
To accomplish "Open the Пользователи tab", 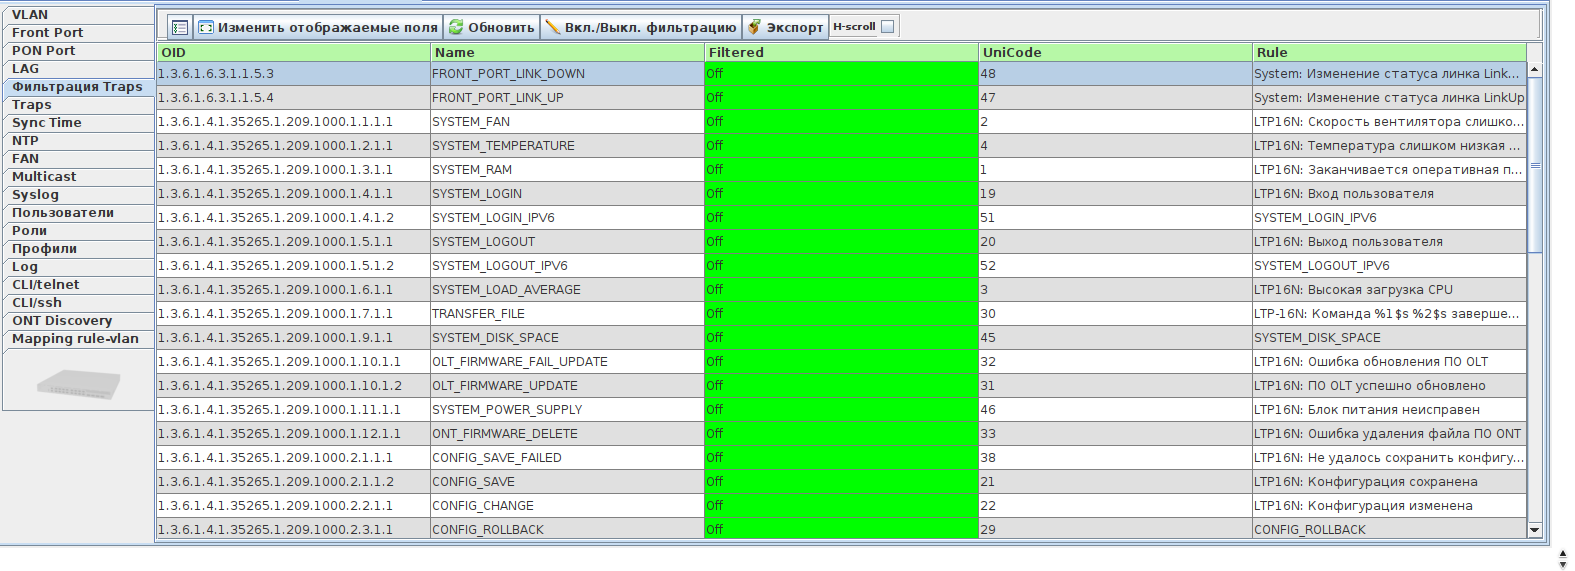I will coord(79,213).
